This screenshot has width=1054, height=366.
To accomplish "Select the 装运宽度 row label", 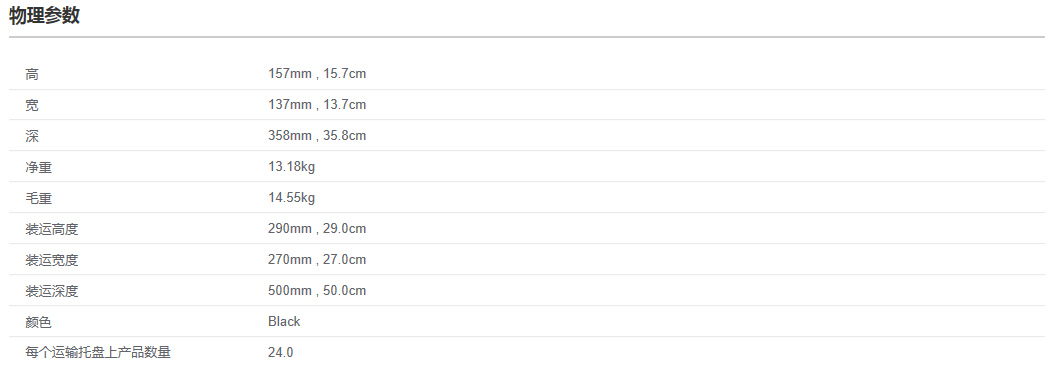I will click(52, 260).
